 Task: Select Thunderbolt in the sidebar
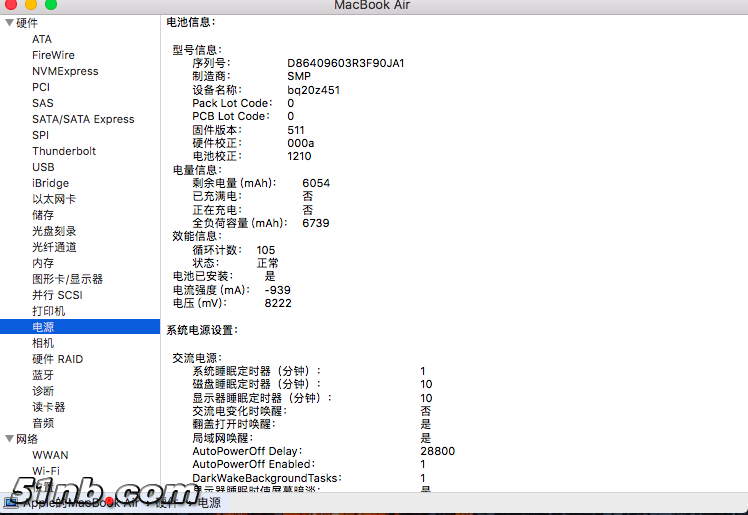64,151
